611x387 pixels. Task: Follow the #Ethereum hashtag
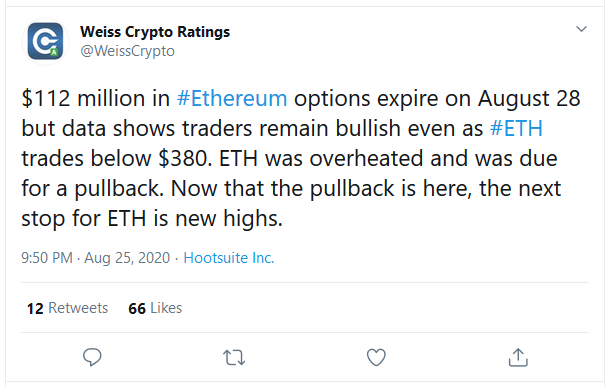232,98
